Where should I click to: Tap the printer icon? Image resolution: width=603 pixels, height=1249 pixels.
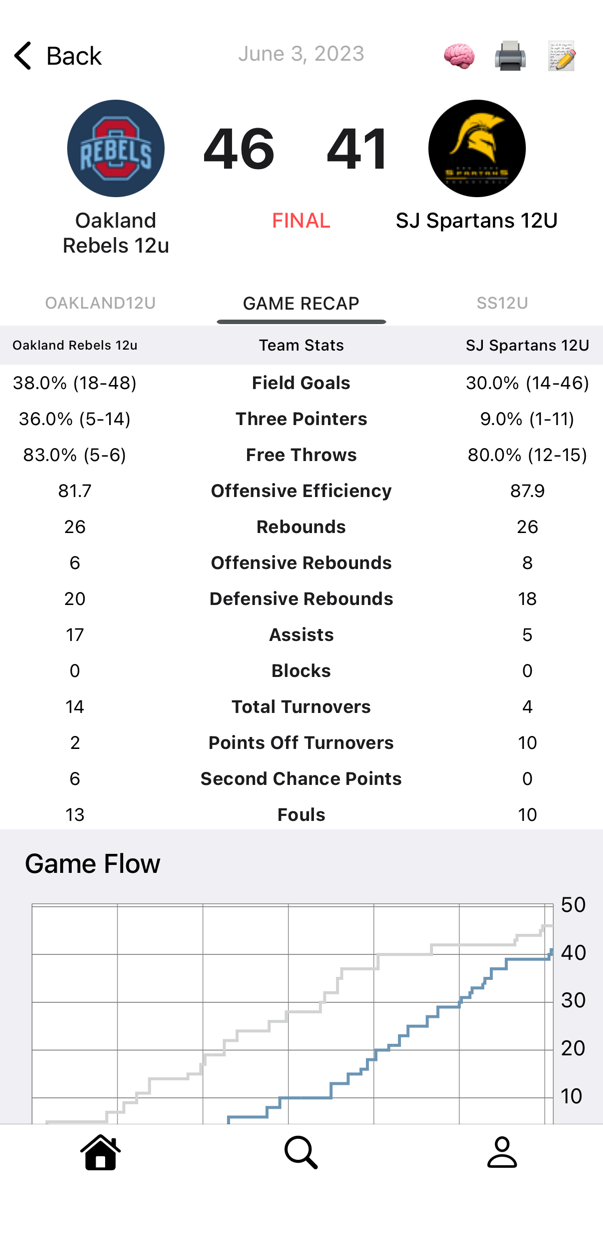(x=510, y=56)
